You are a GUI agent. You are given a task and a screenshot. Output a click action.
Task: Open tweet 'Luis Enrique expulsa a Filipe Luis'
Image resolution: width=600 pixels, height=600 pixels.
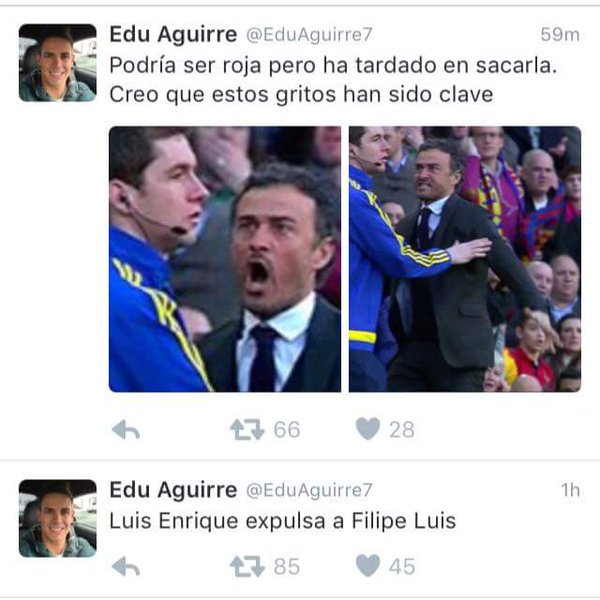pos(283,521)
